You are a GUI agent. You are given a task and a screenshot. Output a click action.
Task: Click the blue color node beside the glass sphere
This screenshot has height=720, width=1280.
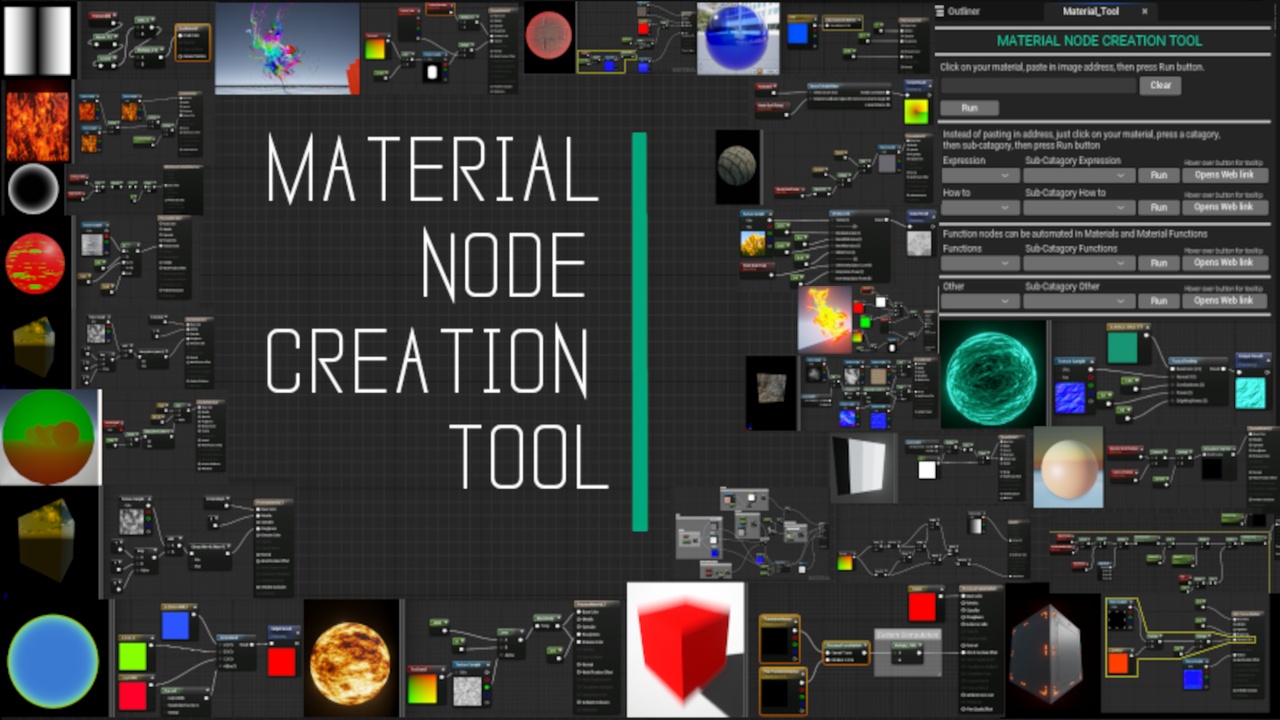point(799,33)
